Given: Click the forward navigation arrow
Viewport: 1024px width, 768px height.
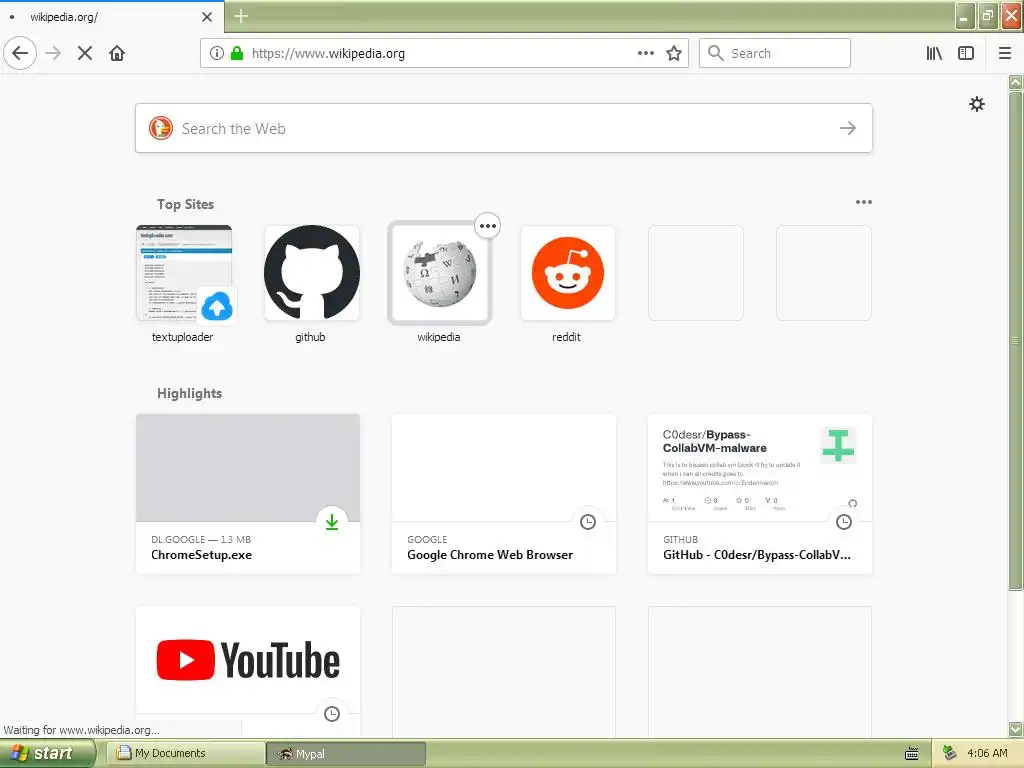Looking at the screenshot, I should coord(54,53).
